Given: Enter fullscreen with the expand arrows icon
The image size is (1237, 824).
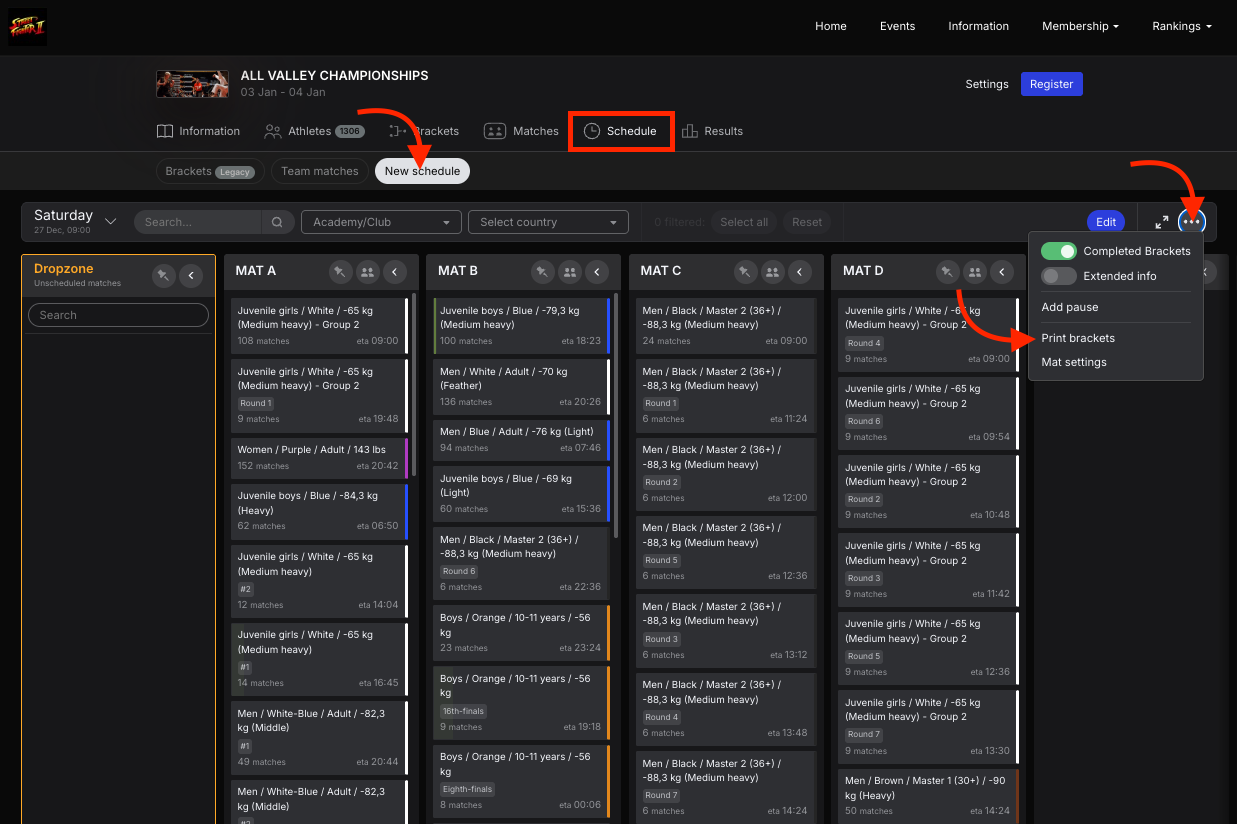Looking at the screenshot, I should tap(1162, 222).
